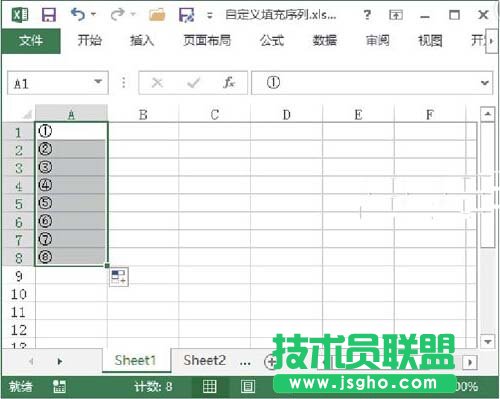The width and height of the screenshot is (500, 399).
Task: Select row 12 header
Action: click(18, 330)
